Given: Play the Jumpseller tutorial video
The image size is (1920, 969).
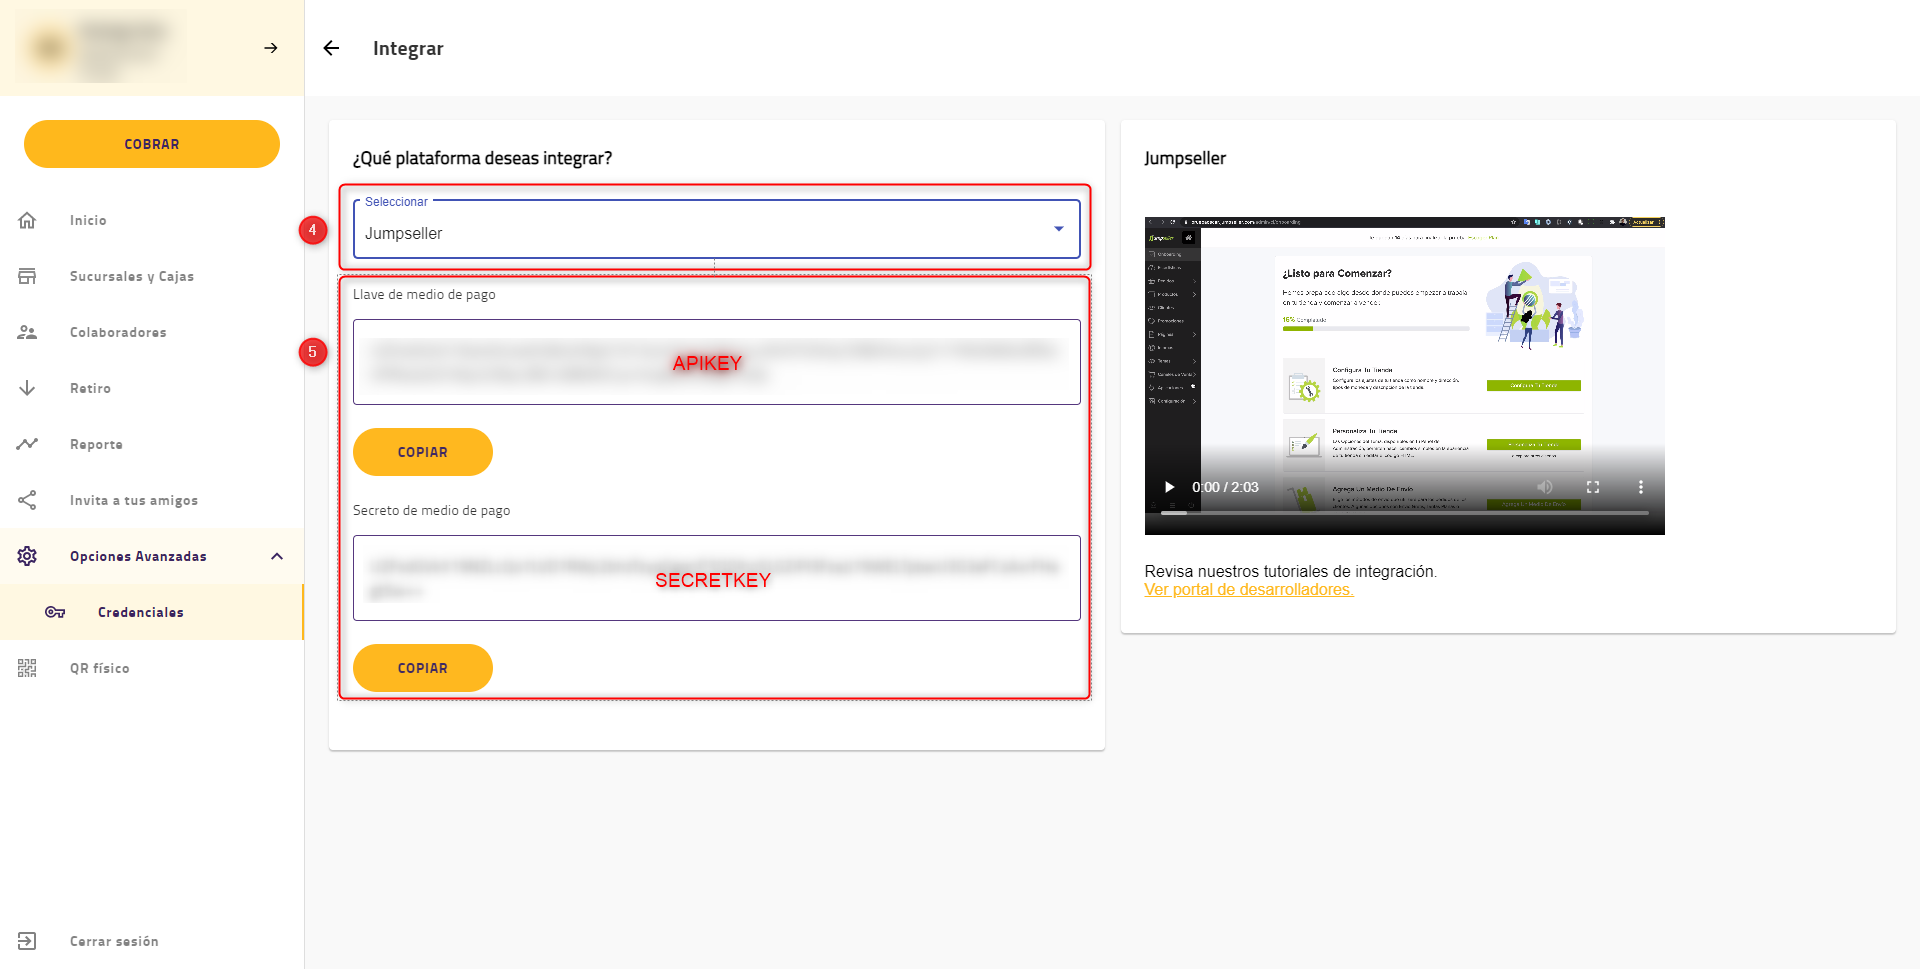Looking at the screenshot, I should coord(1169,487).
